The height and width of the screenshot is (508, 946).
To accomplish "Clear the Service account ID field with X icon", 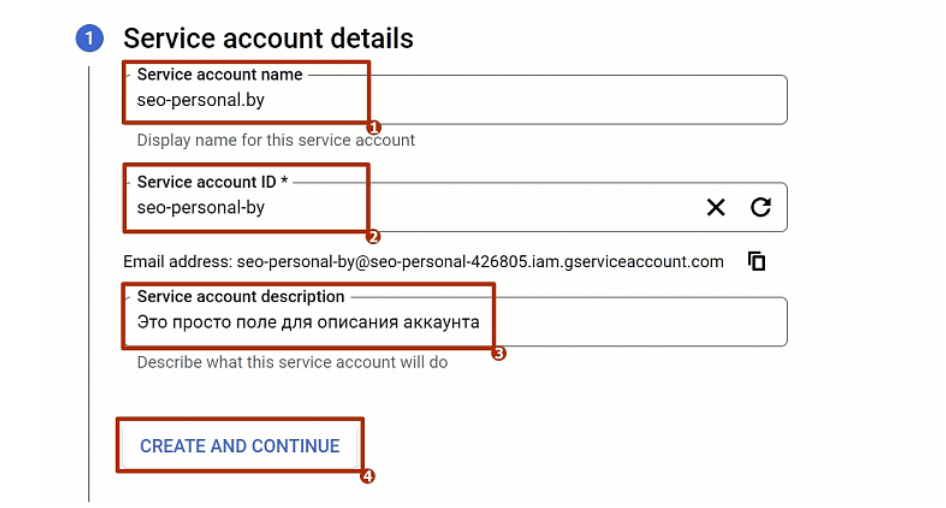I will (716, 207).
